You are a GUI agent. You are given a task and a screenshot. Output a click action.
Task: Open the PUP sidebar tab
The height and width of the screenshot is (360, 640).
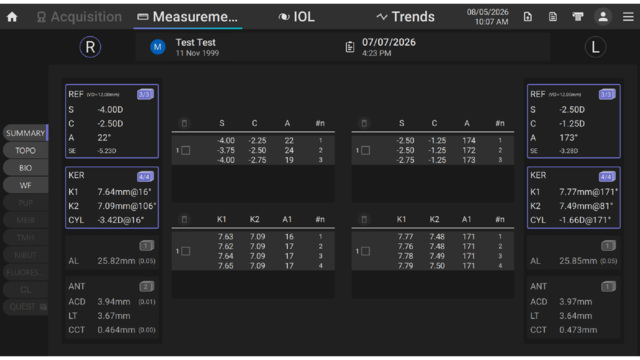click(25, 203)
